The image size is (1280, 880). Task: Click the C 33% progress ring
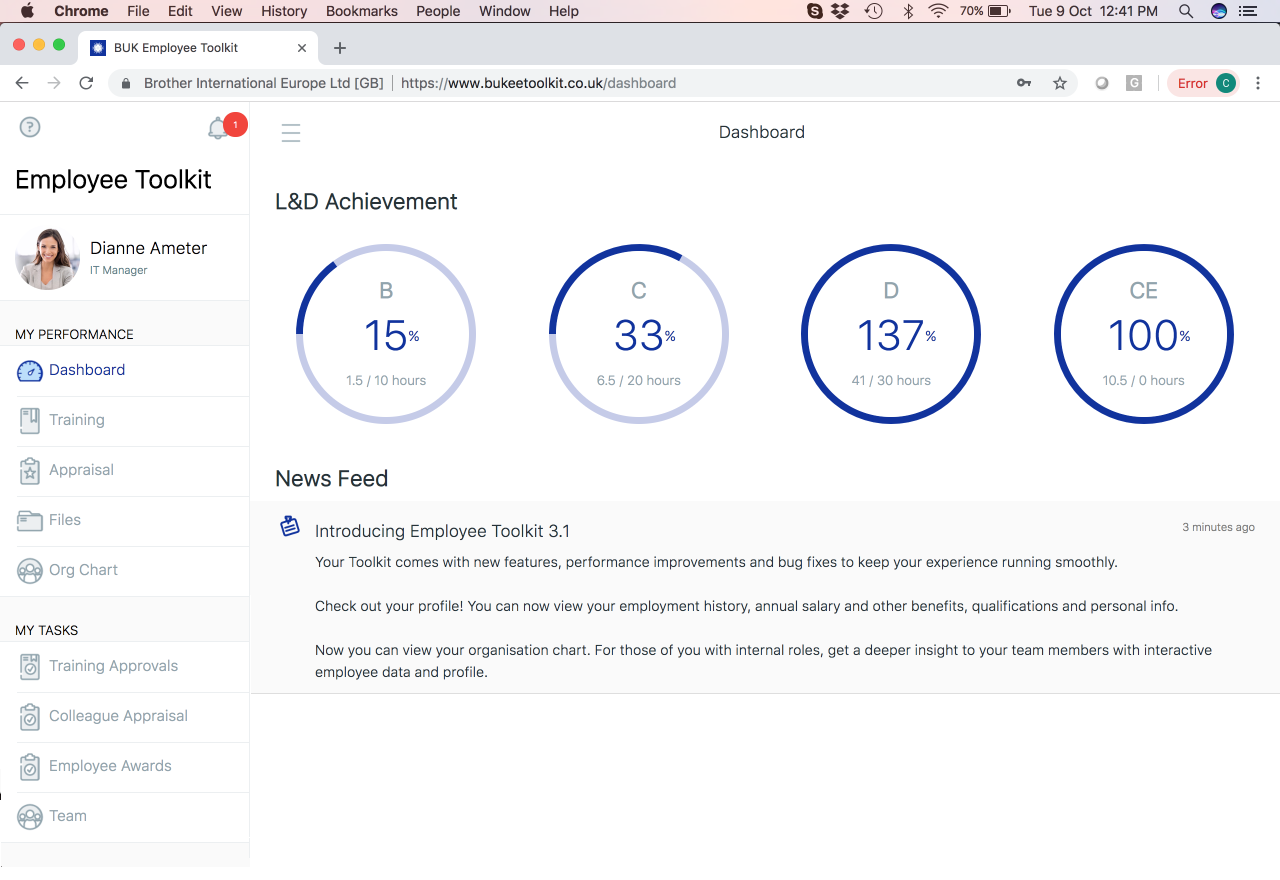coord(639,334)
